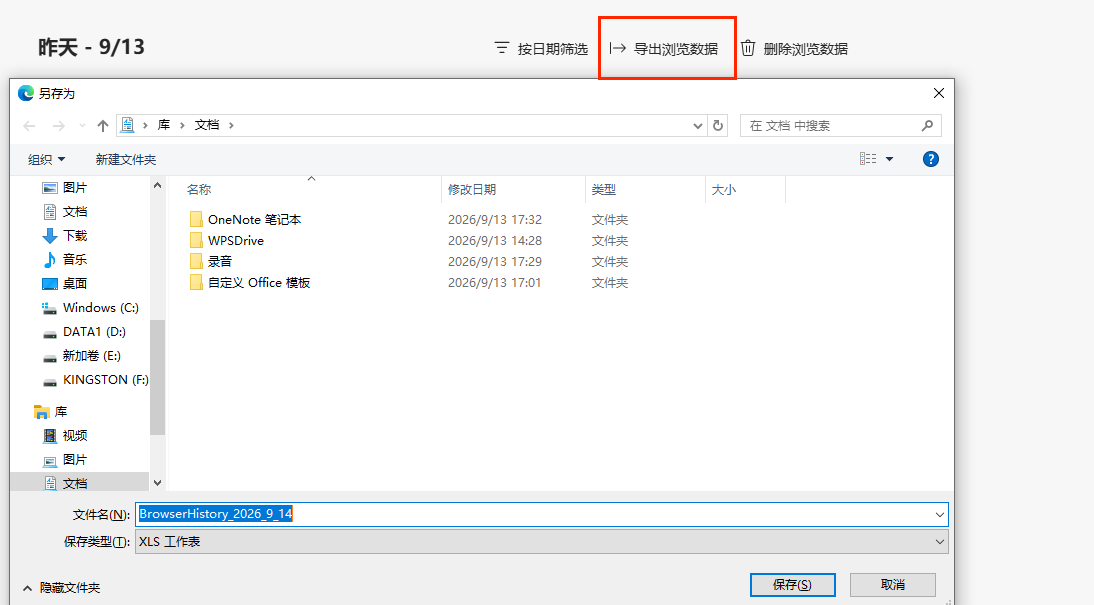Open the 保存类型 XLS 工作表 dropdown
Image resolution: width=1094 pixels, height=605 pixels.
coord(541,541)
